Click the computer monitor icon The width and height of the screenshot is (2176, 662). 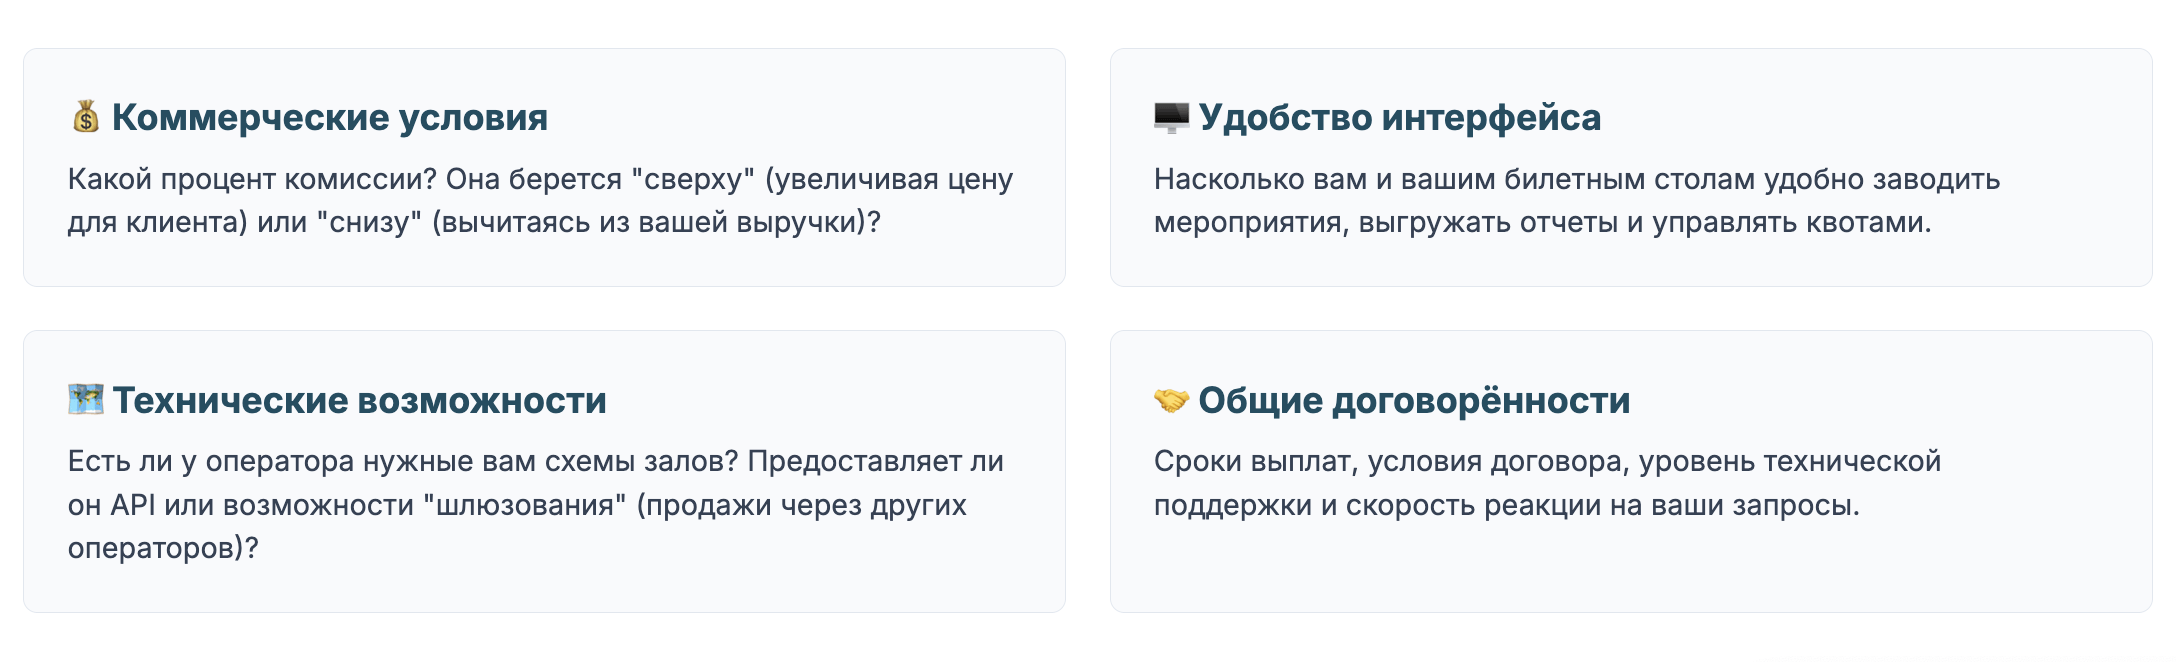coord(1171,117)
